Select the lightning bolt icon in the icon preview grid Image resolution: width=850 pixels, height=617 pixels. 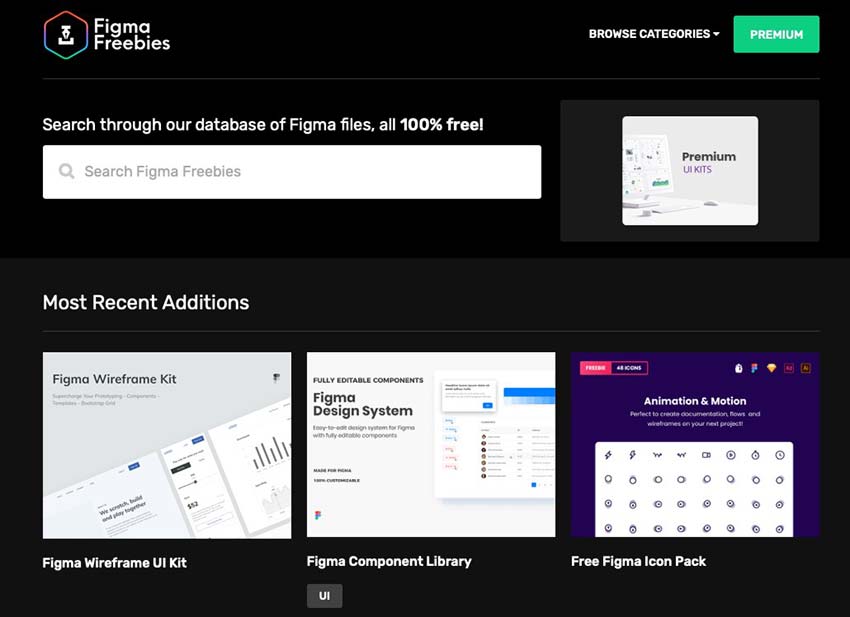(x=609, y=455)
